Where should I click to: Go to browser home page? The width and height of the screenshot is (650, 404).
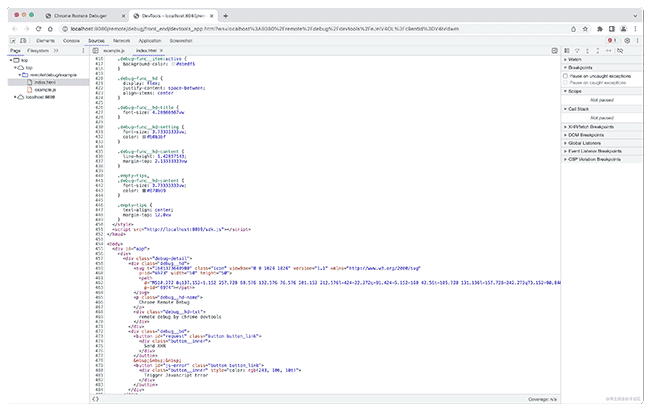pyautogui.click(x=50, y=29)
